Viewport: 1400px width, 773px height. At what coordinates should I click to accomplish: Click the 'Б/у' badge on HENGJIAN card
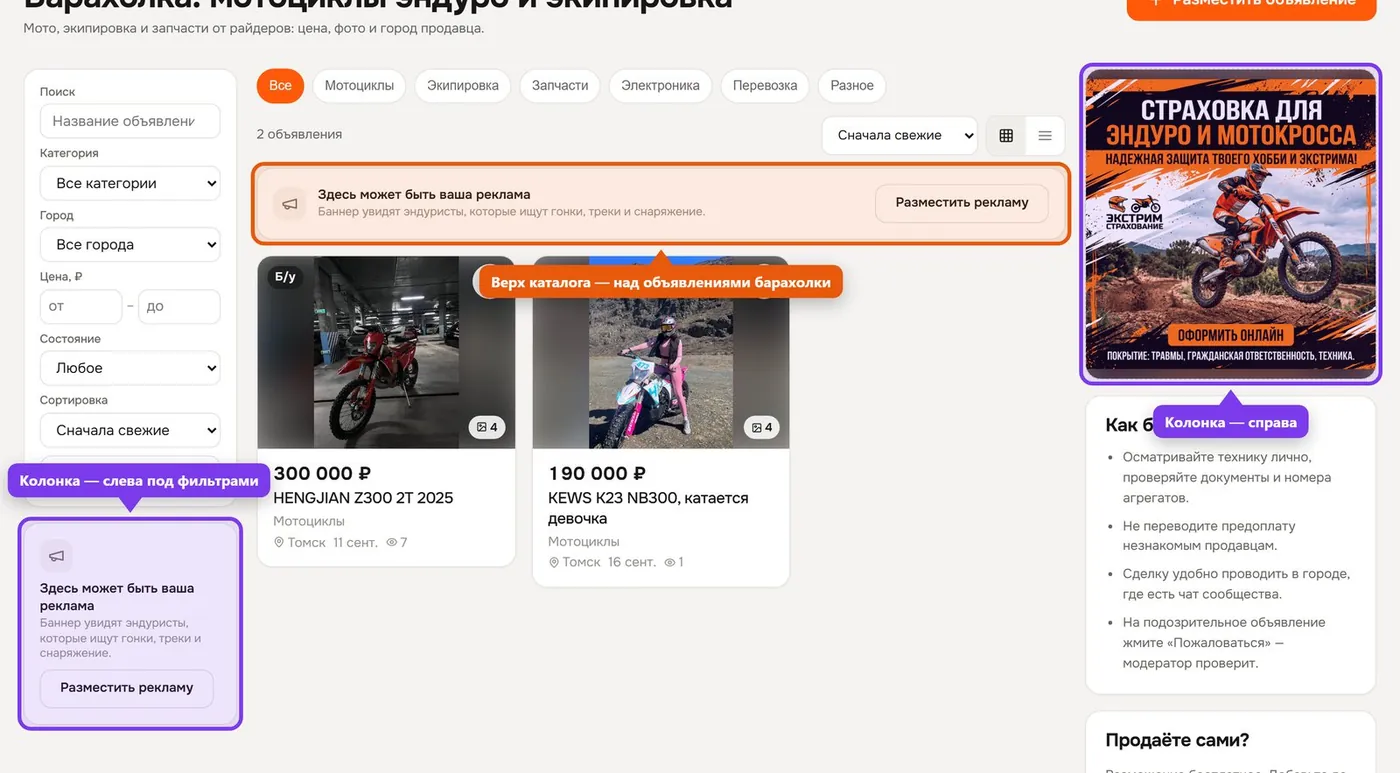coord(286,277)
